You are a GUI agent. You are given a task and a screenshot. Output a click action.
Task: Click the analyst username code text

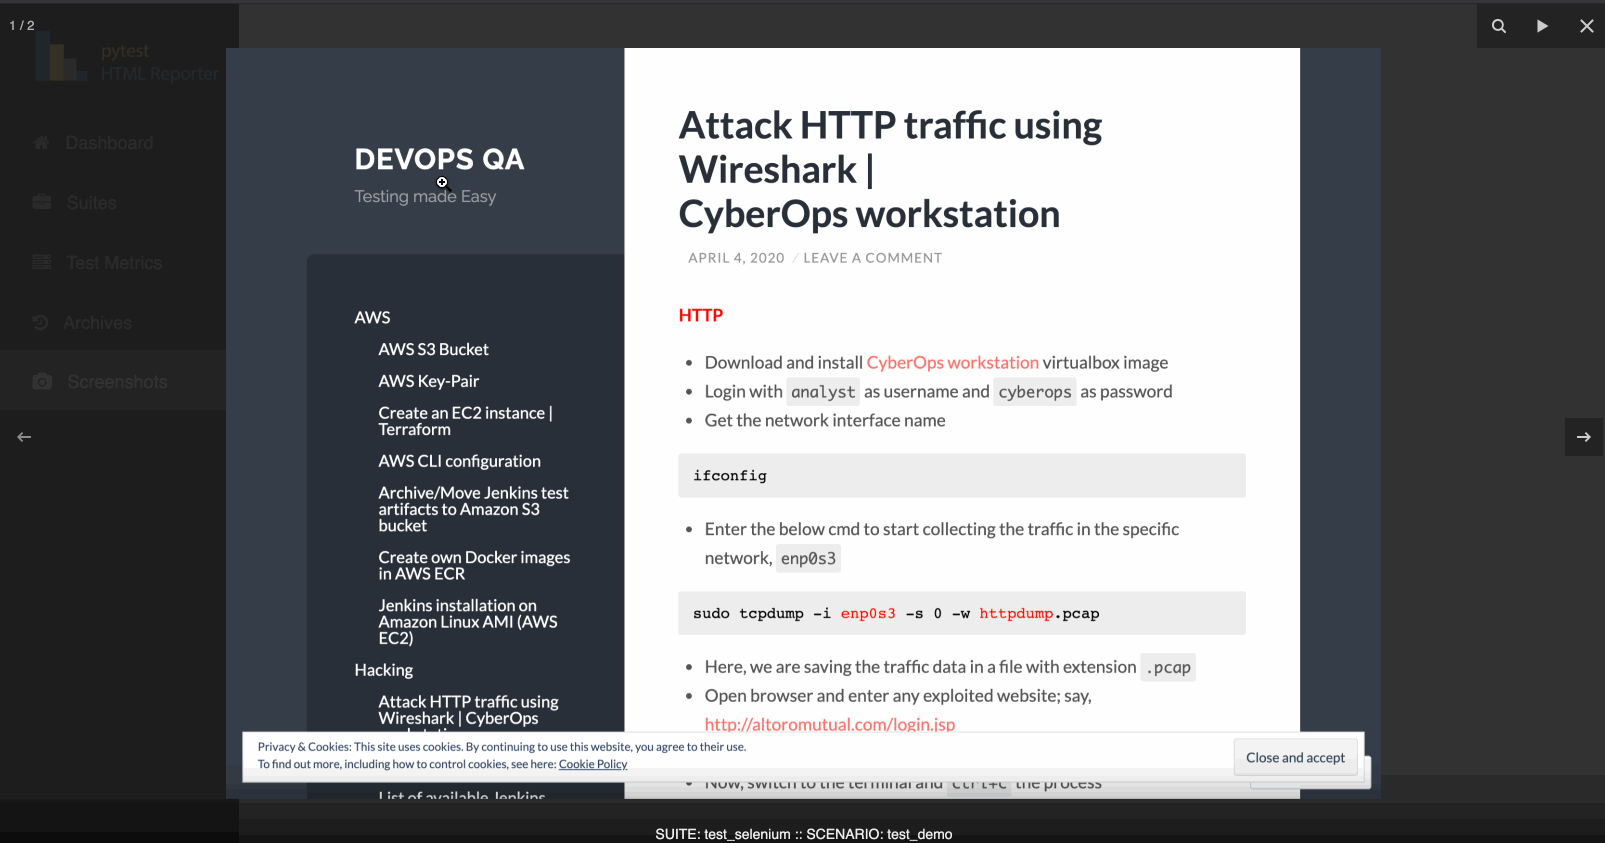click(x=822, y=392)
